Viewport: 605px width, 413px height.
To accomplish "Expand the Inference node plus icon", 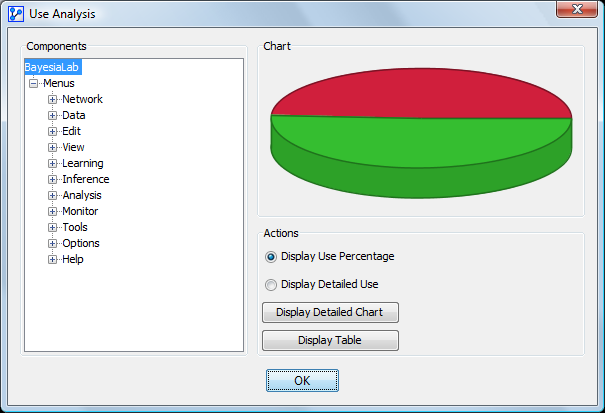I will [53, 180].
